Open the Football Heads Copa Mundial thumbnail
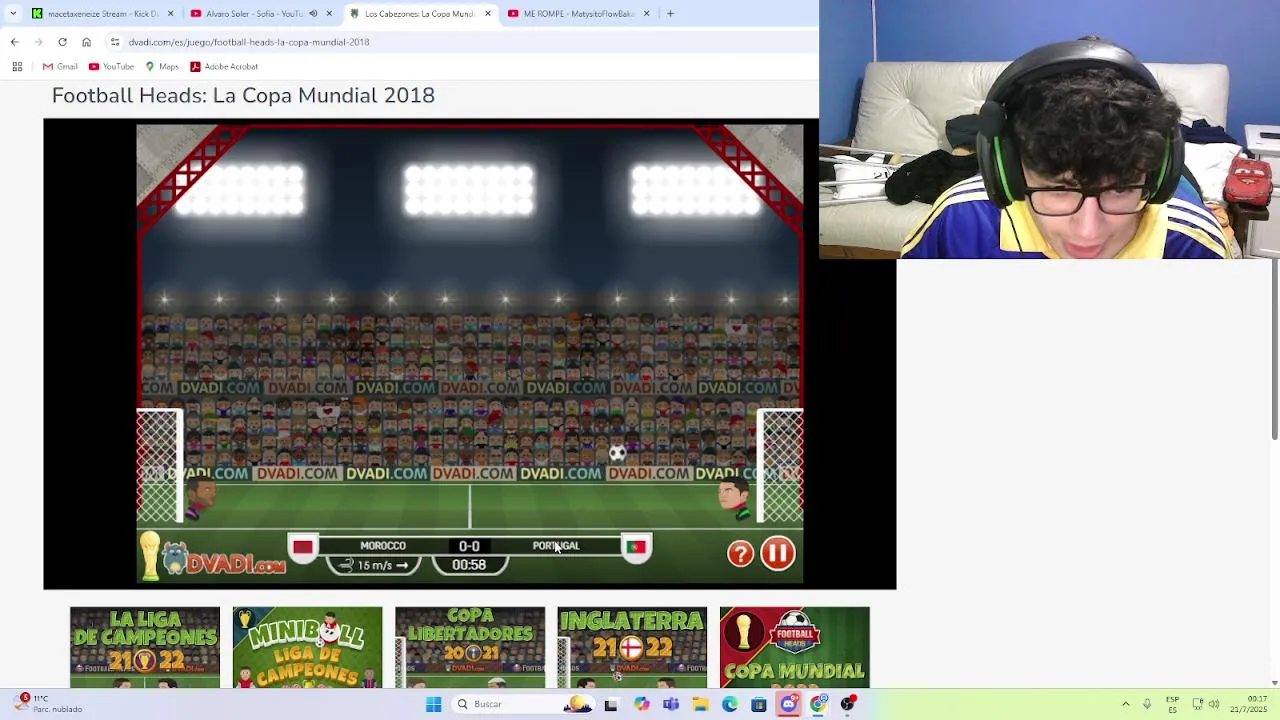This screenshot has height=720, width=1280. click(x=794, y=647)
